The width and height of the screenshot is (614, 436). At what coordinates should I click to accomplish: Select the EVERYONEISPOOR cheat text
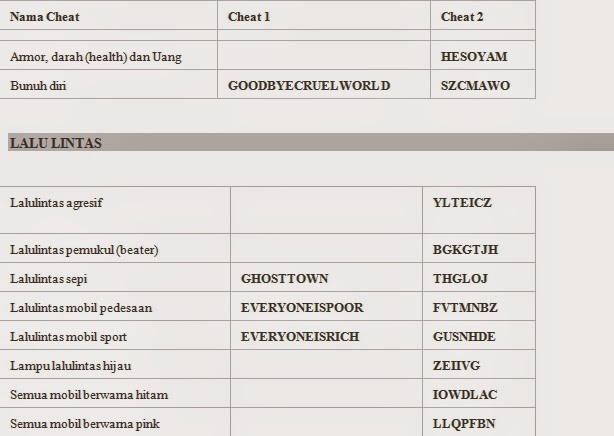click(x=302, y=308)
